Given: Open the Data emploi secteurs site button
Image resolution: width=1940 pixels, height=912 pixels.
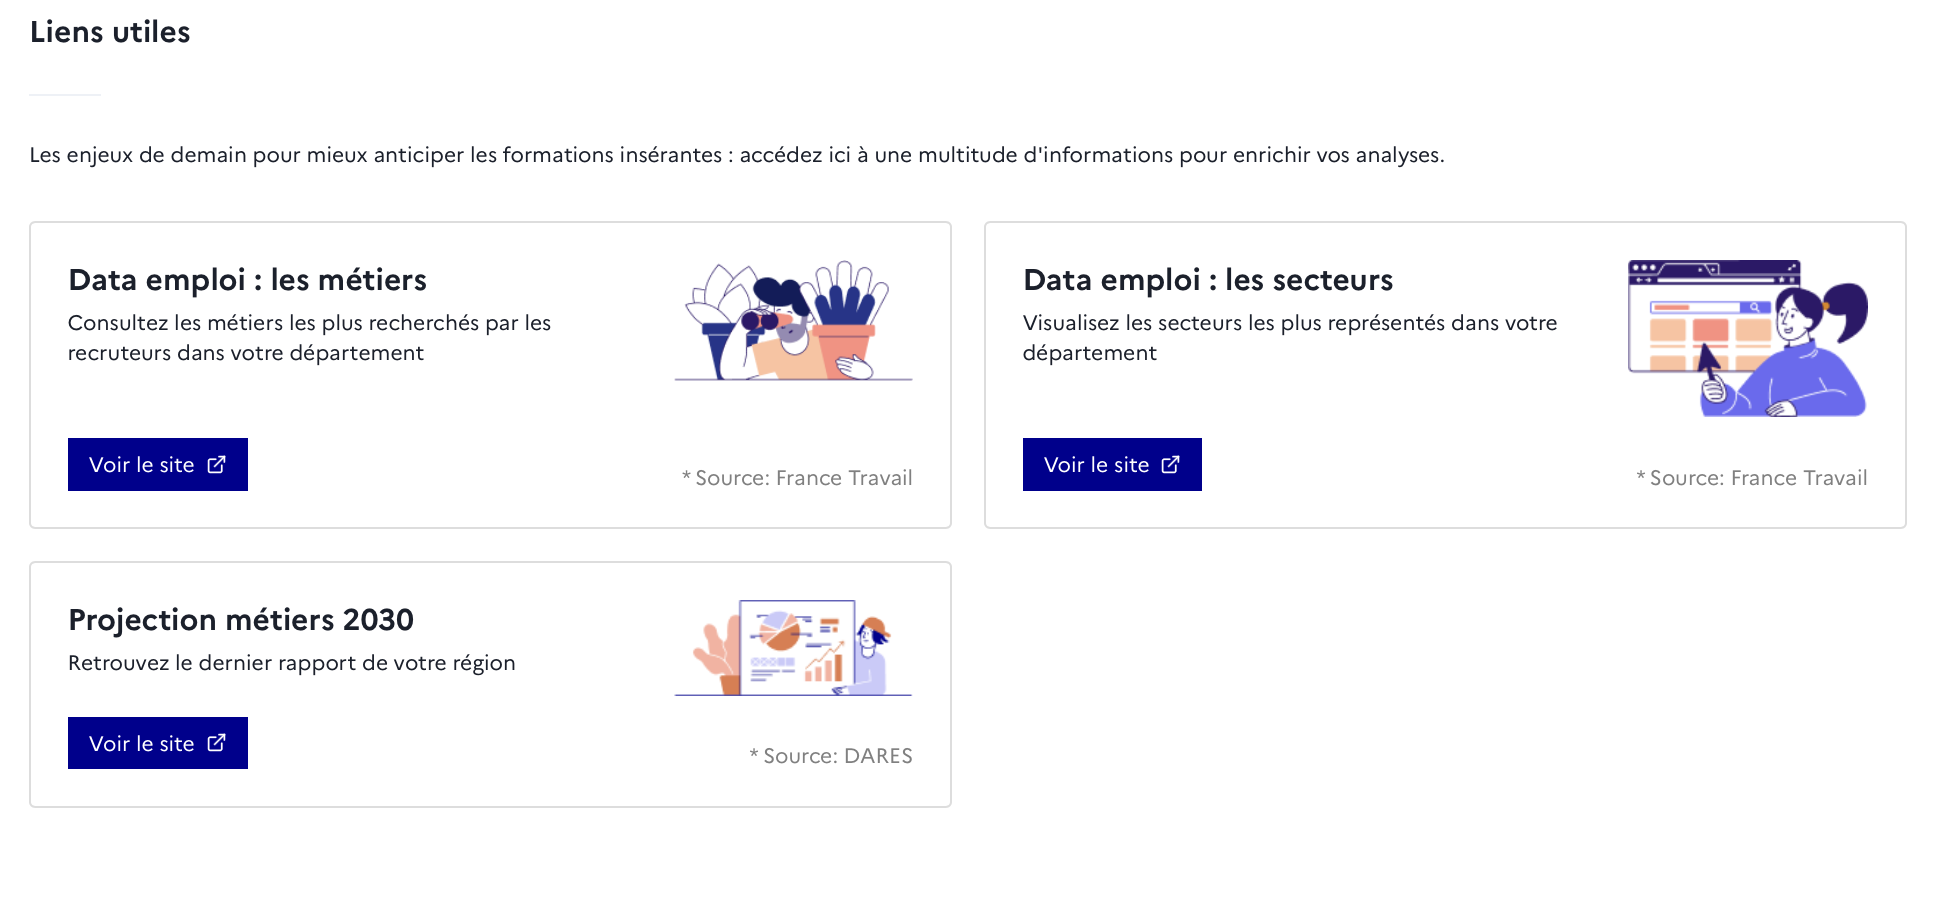Looking at the screenshot, I should (1112, 465).
